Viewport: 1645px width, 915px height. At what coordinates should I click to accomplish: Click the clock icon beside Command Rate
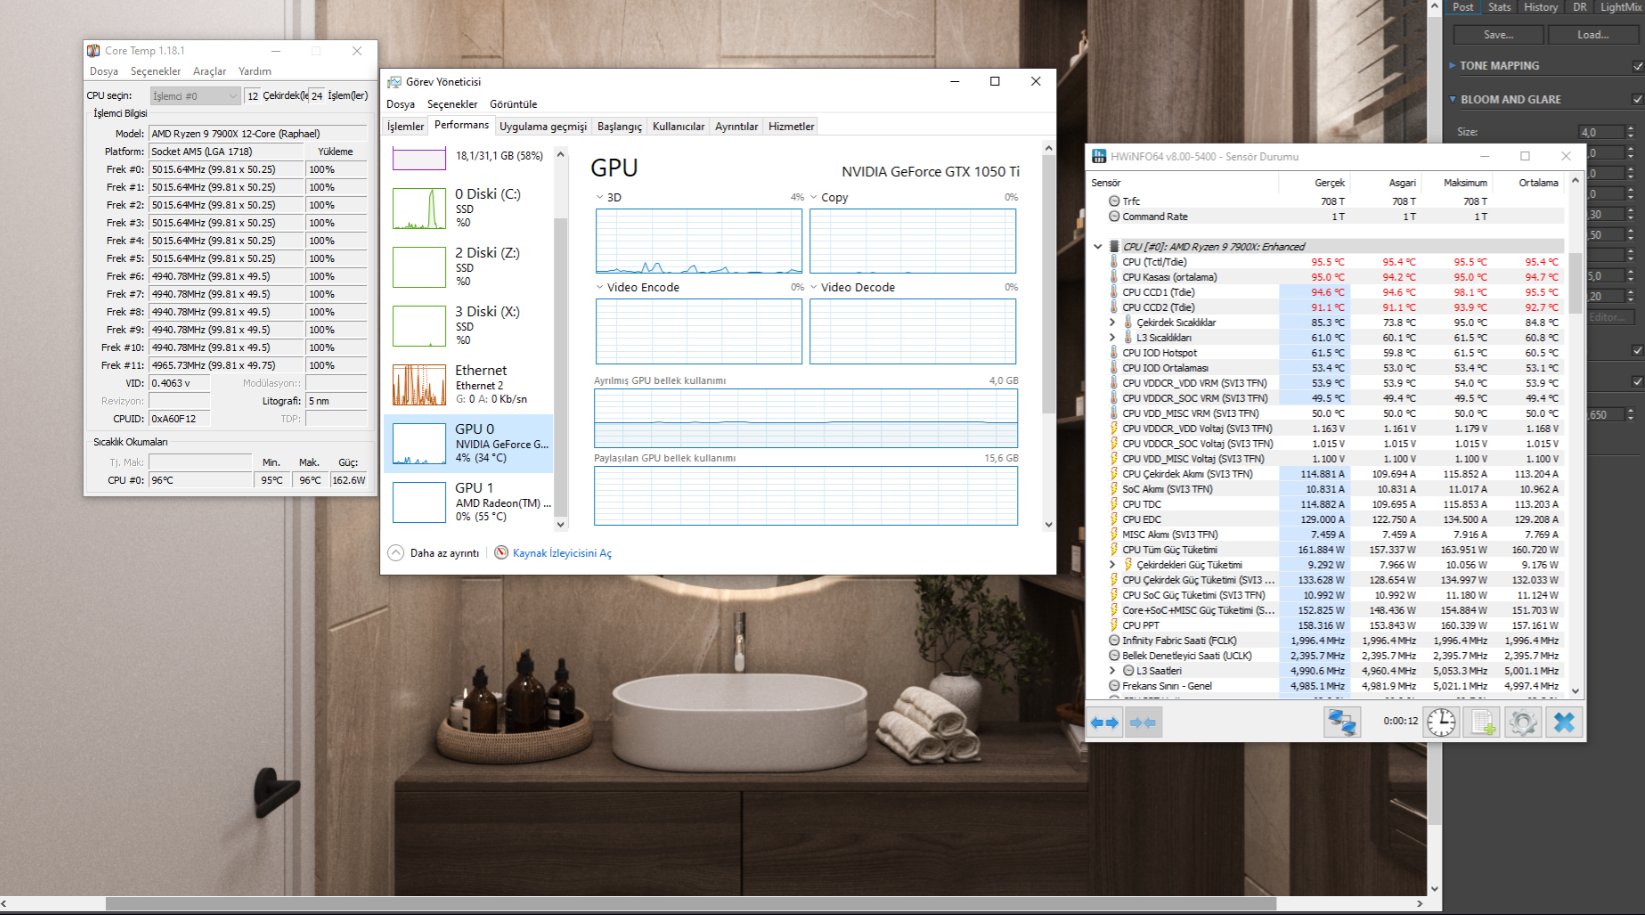click(x=1114, y=217)
